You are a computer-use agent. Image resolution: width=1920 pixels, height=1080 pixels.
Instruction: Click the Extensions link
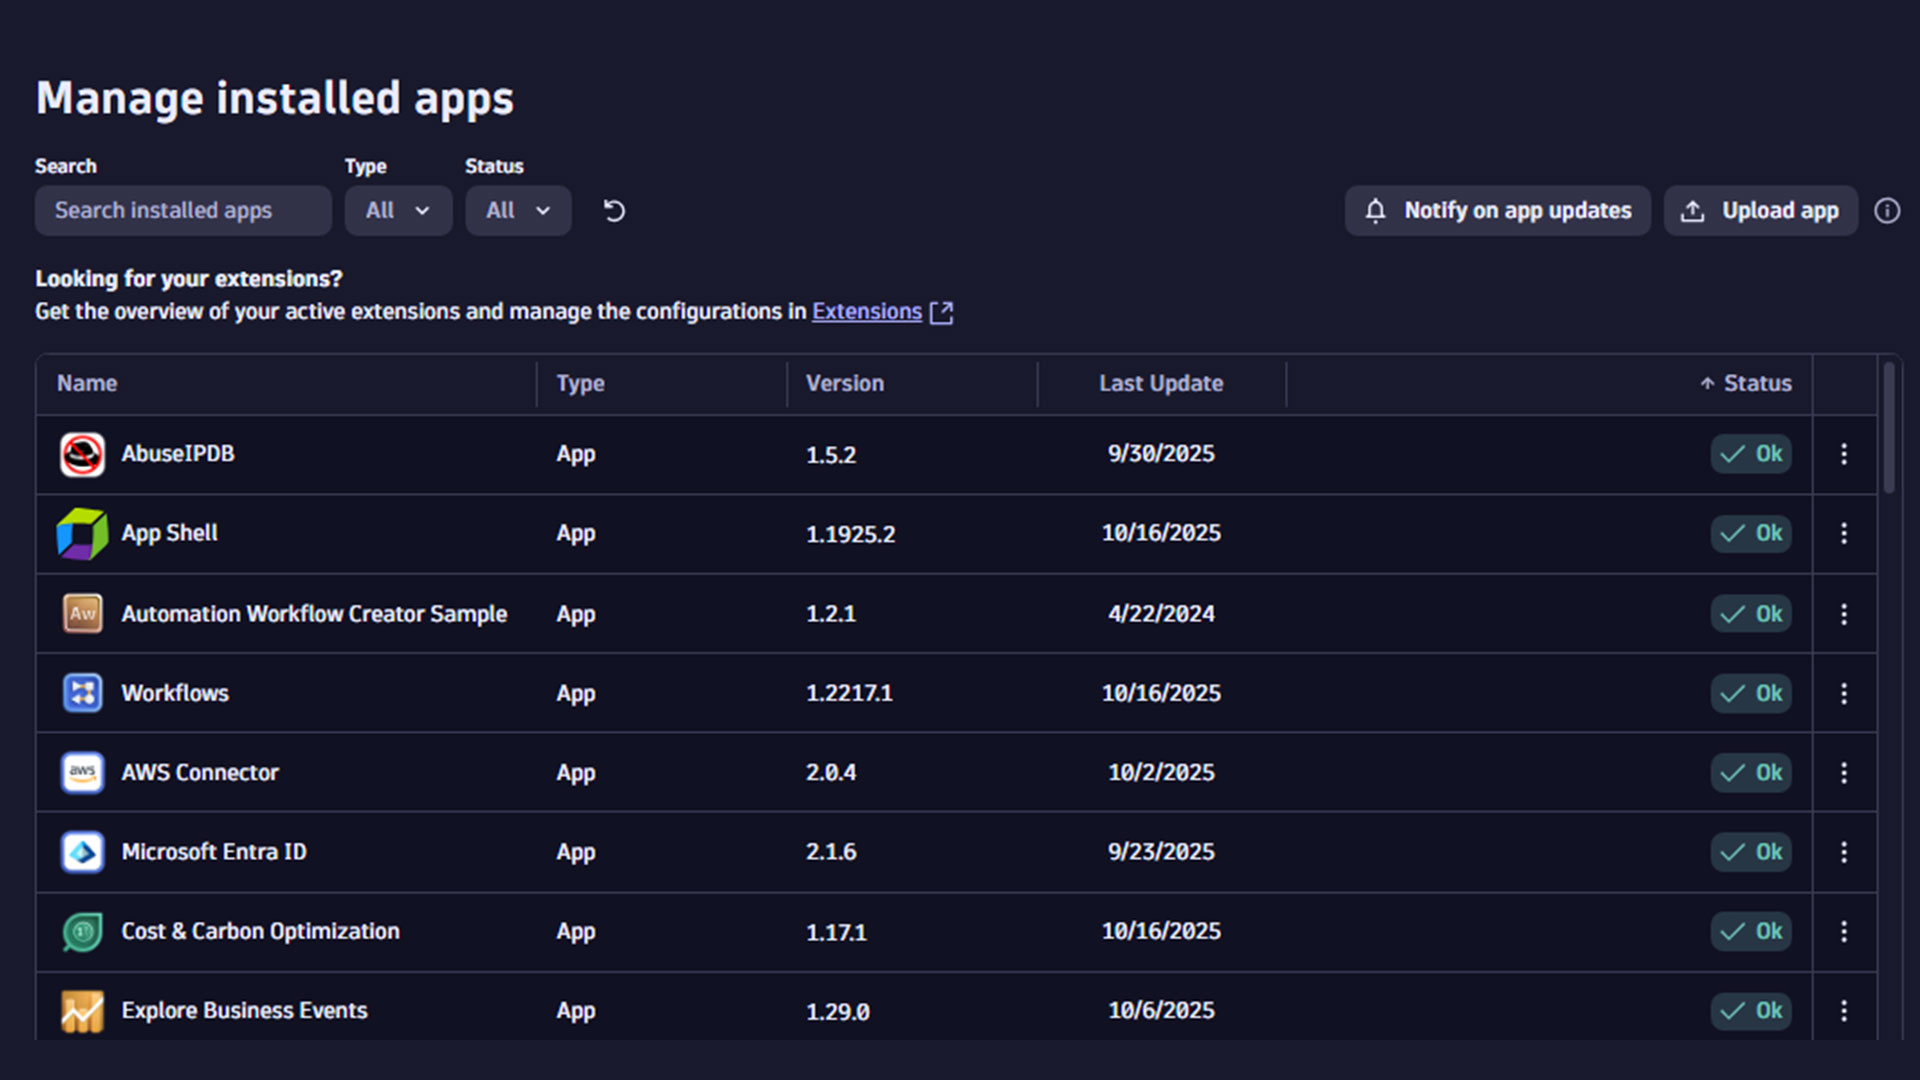[866, 311]
